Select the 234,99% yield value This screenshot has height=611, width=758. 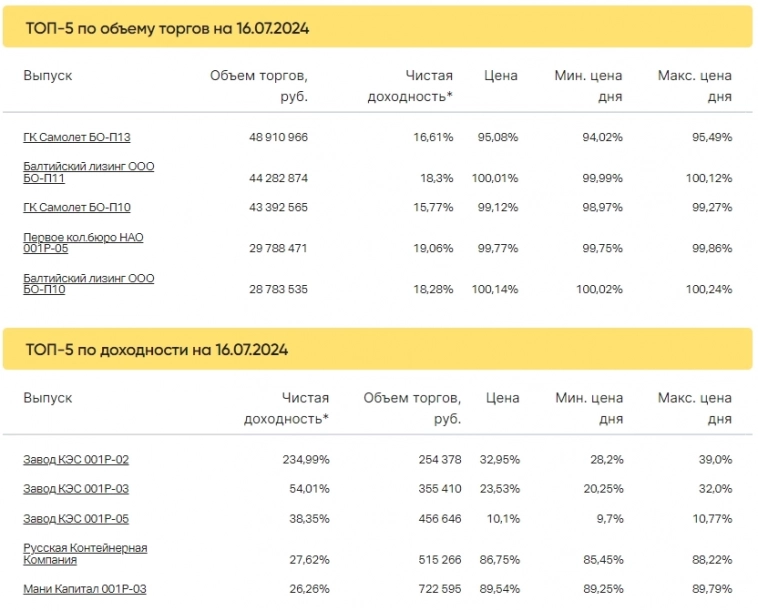tap(303, 460)
